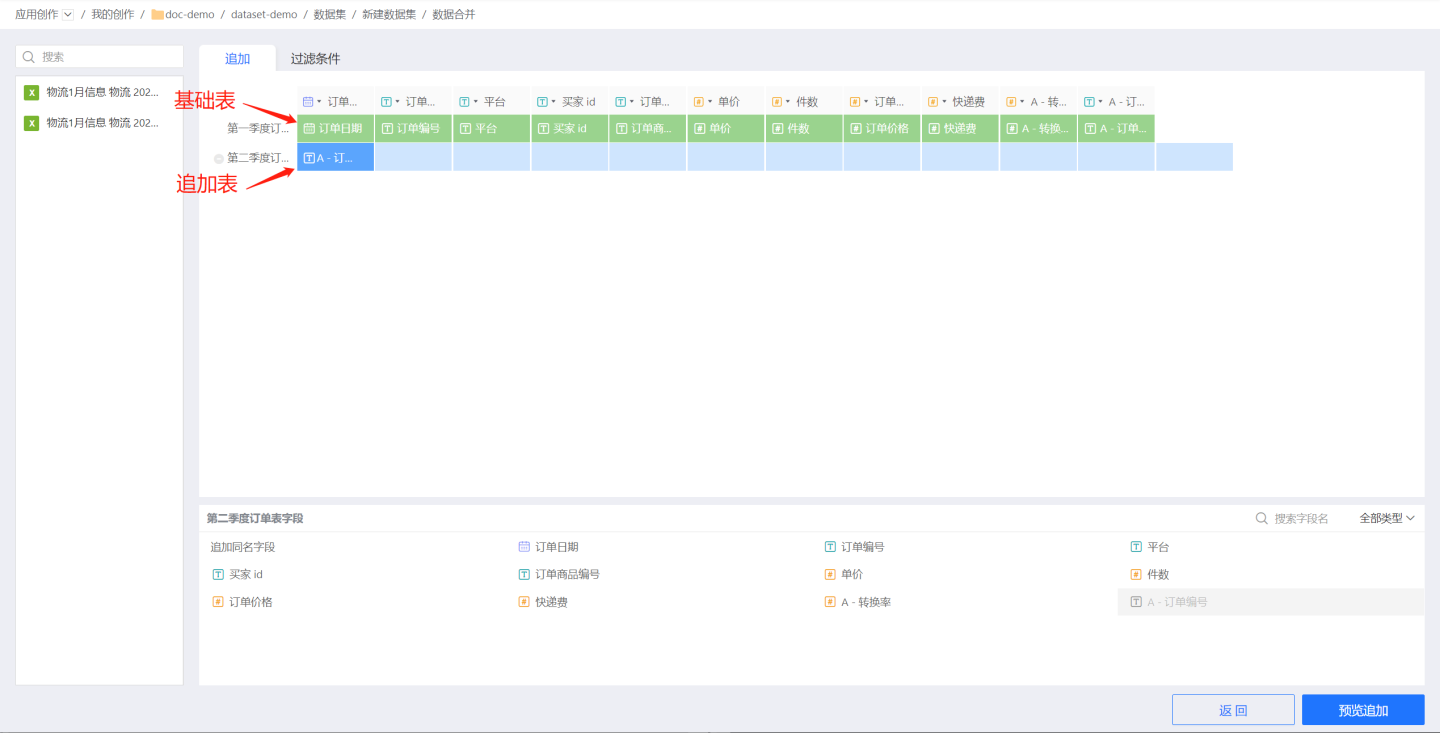Click the doc-demo folder icon in breadcrumb
The width and height of the screenshot is (1440, 733).
point(157,15)
